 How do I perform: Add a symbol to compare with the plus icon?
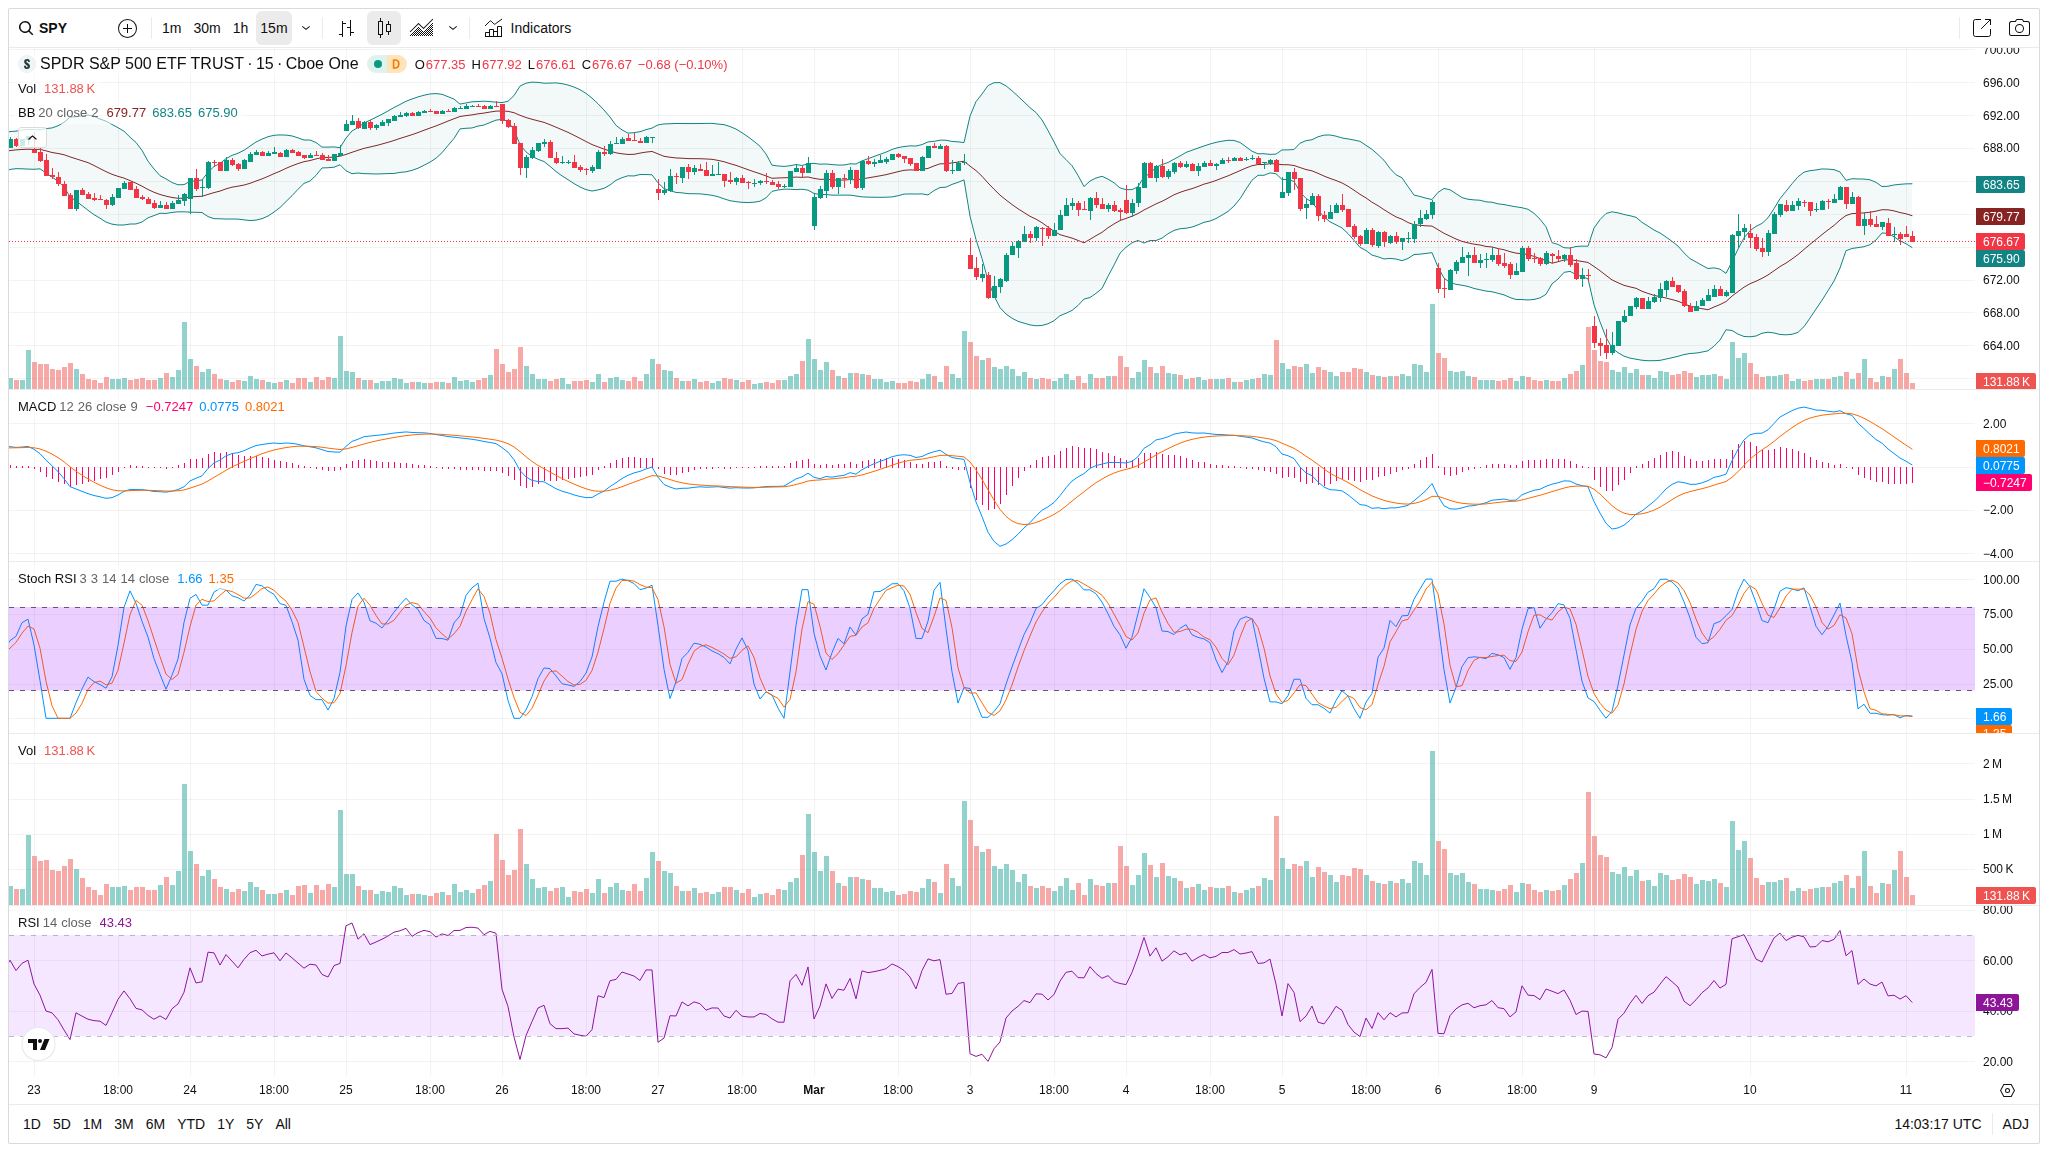(x=127, y=28)
